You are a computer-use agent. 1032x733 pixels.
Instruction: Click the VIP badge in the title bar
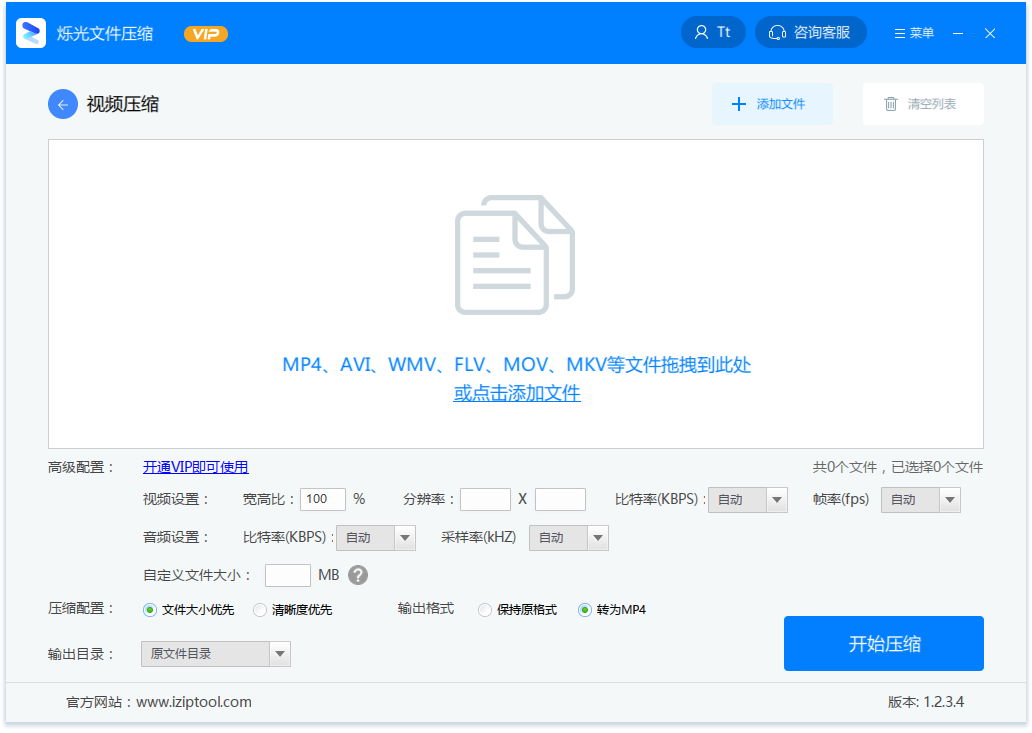click(x=205, y=31)
